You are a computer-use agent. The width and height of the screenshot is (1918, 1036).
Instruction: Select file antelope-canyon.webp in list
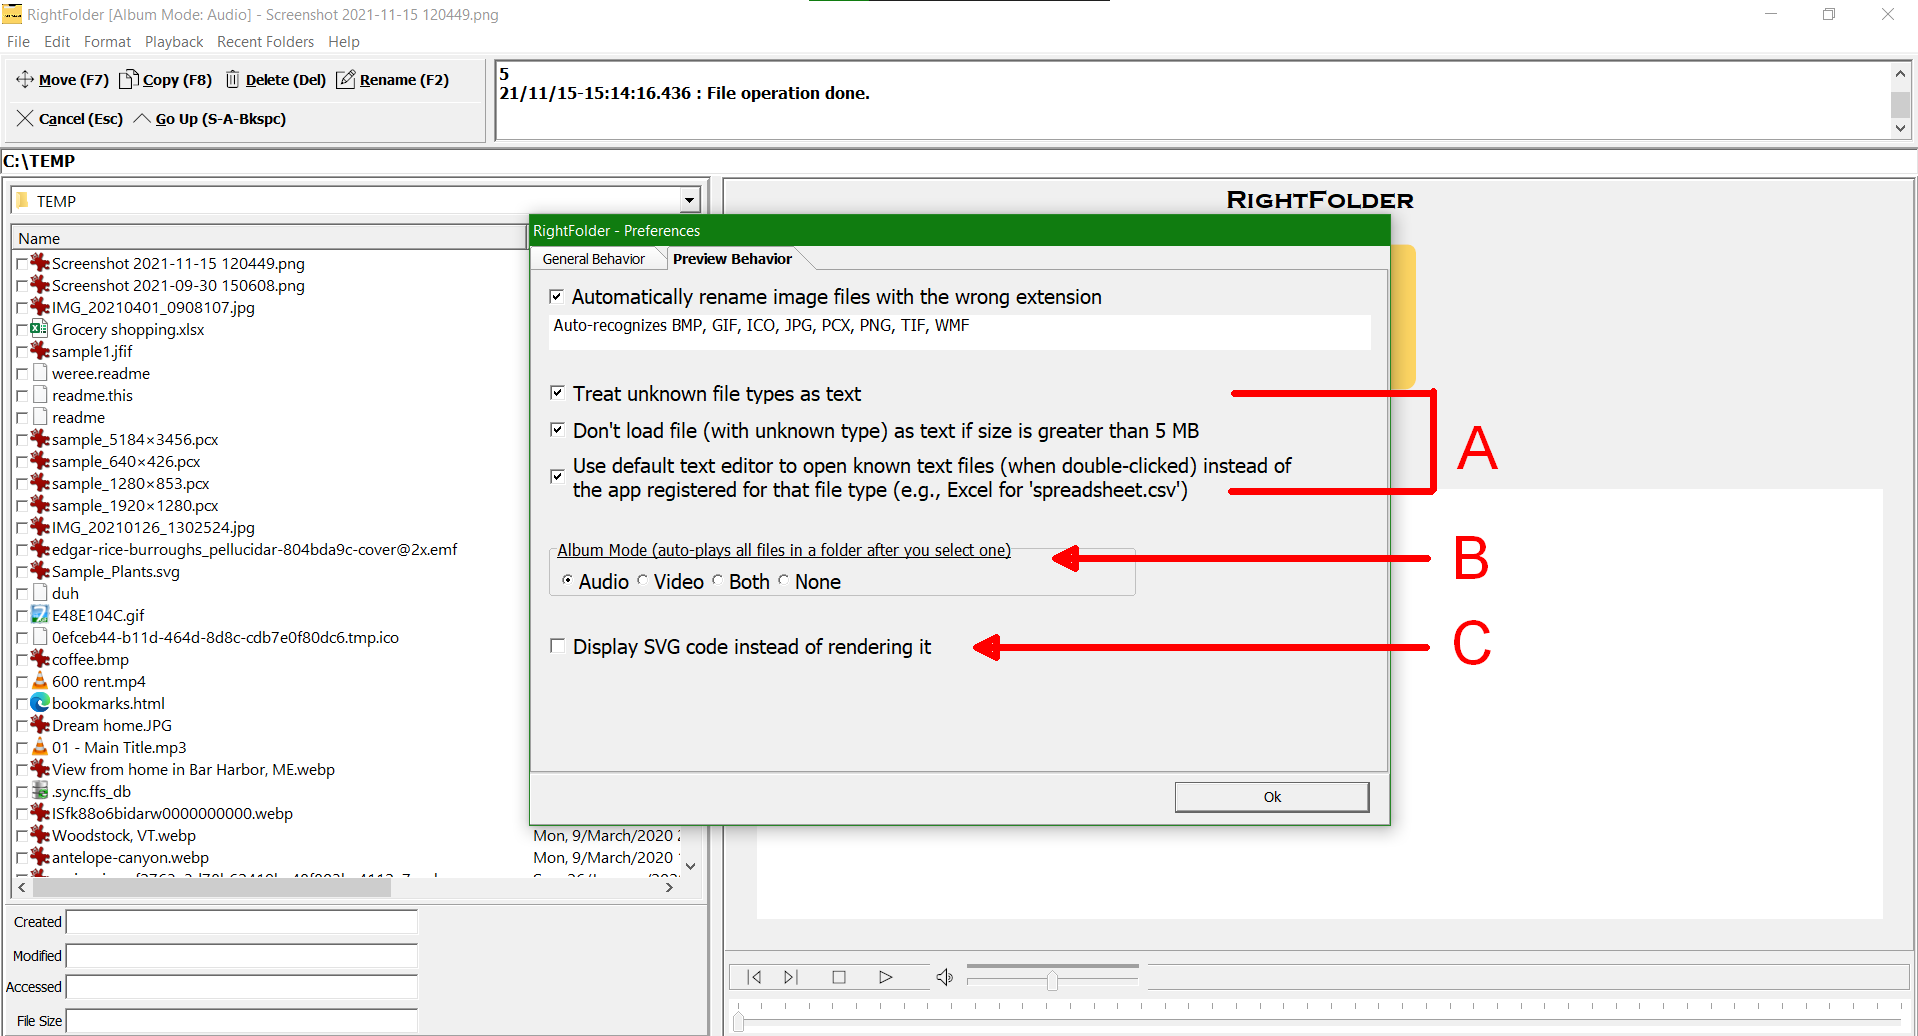pos(130,857)
